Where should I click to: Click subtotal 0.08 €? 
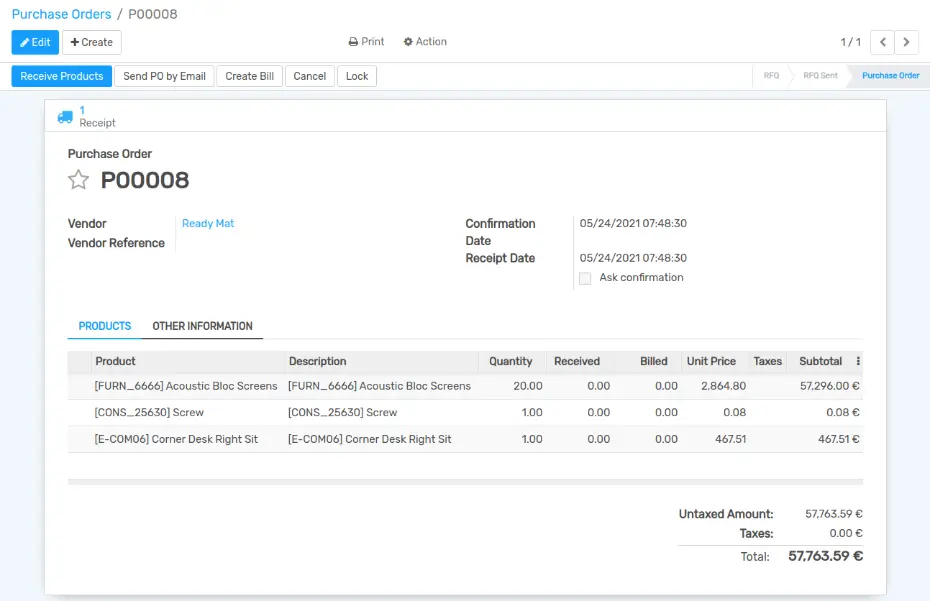click(843, 412)
